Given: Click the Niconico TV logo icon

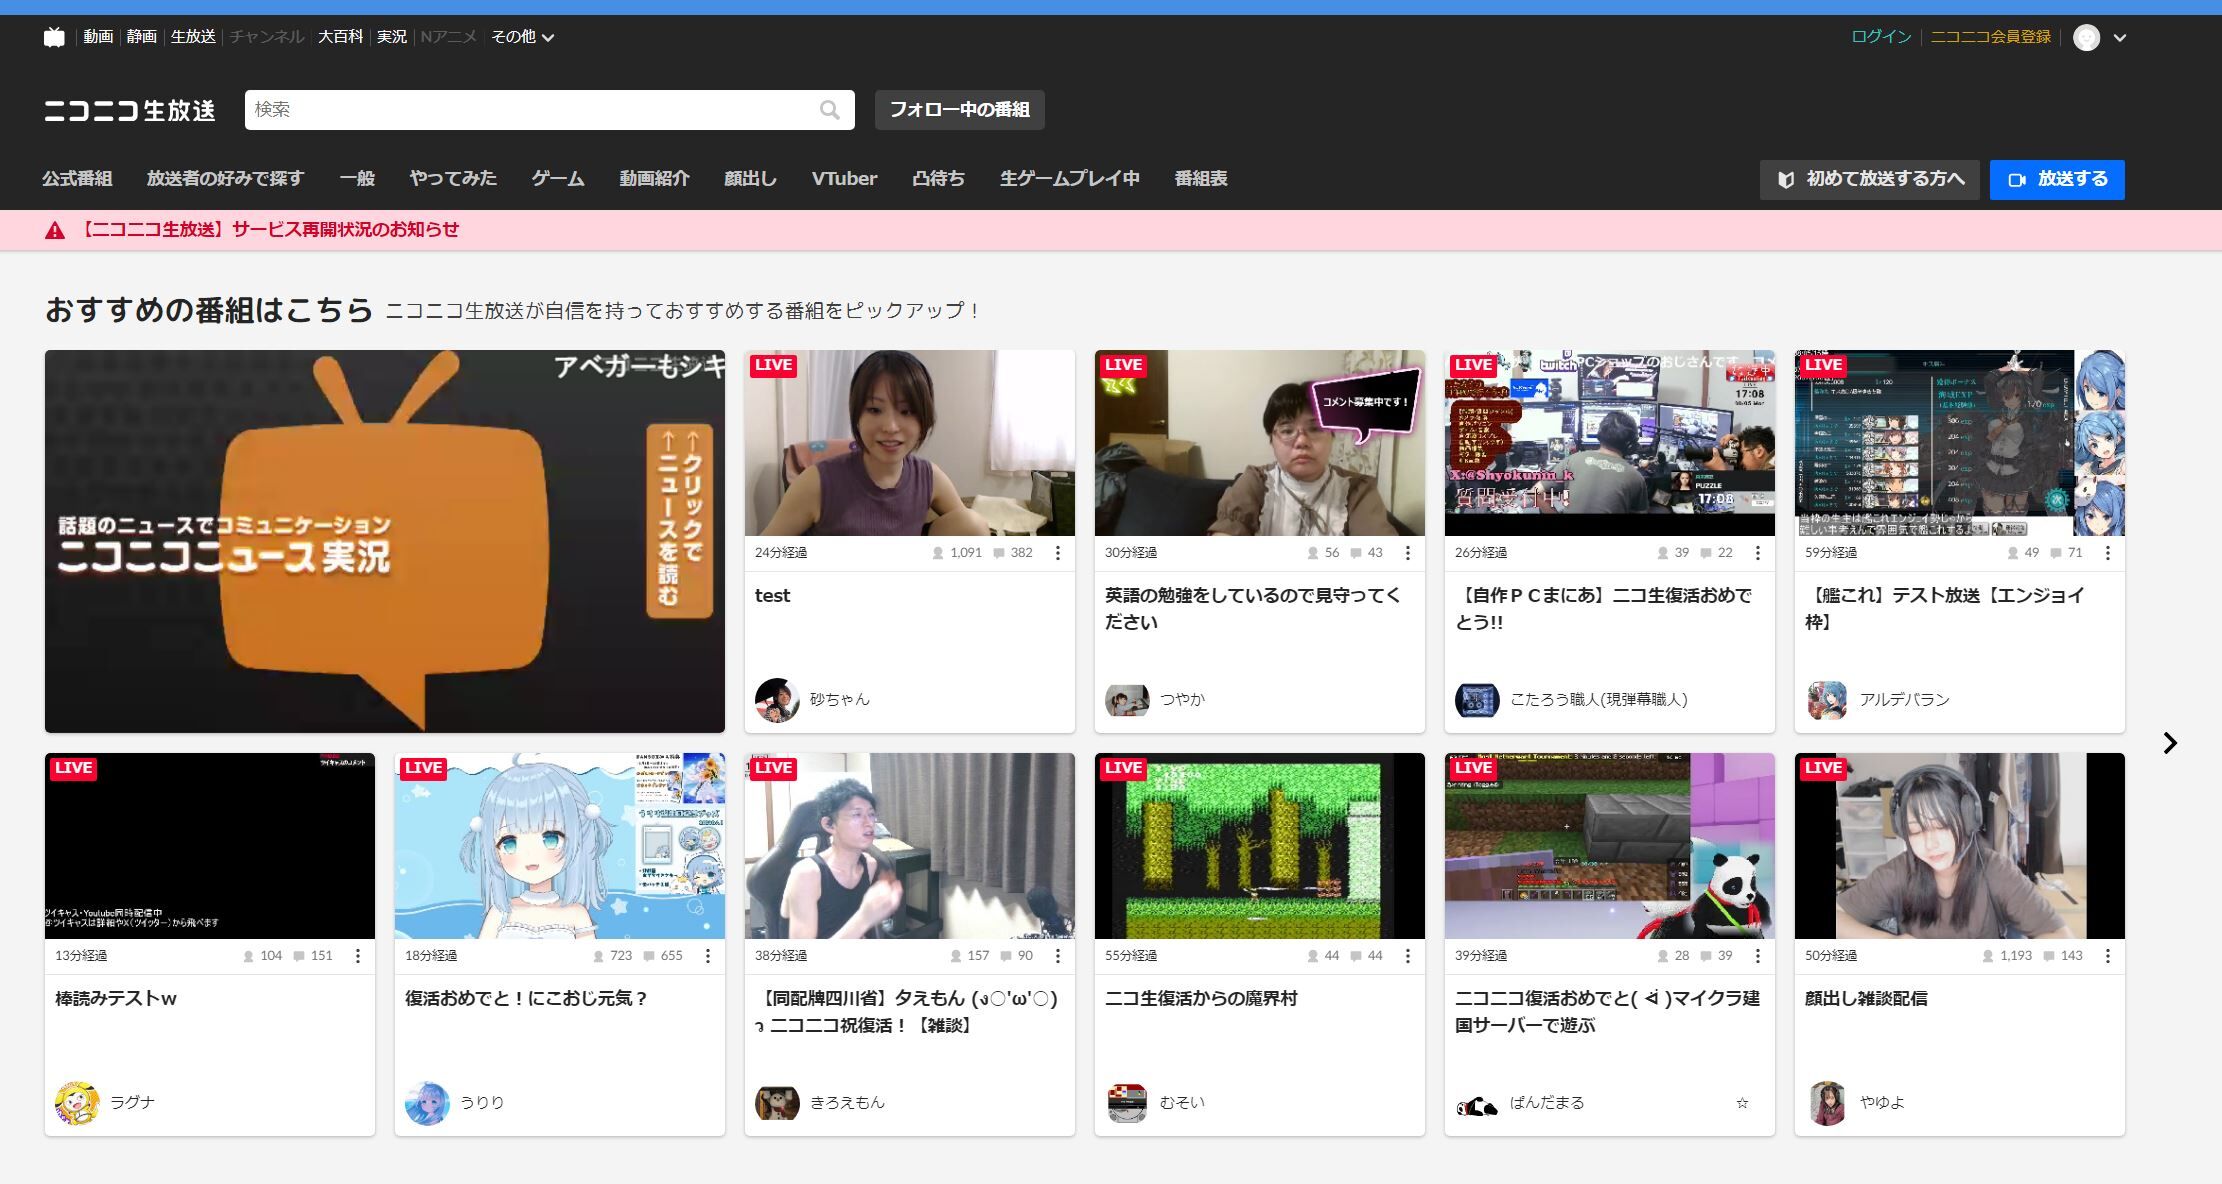Looking at the screenshot, I should tap(54, 37).
